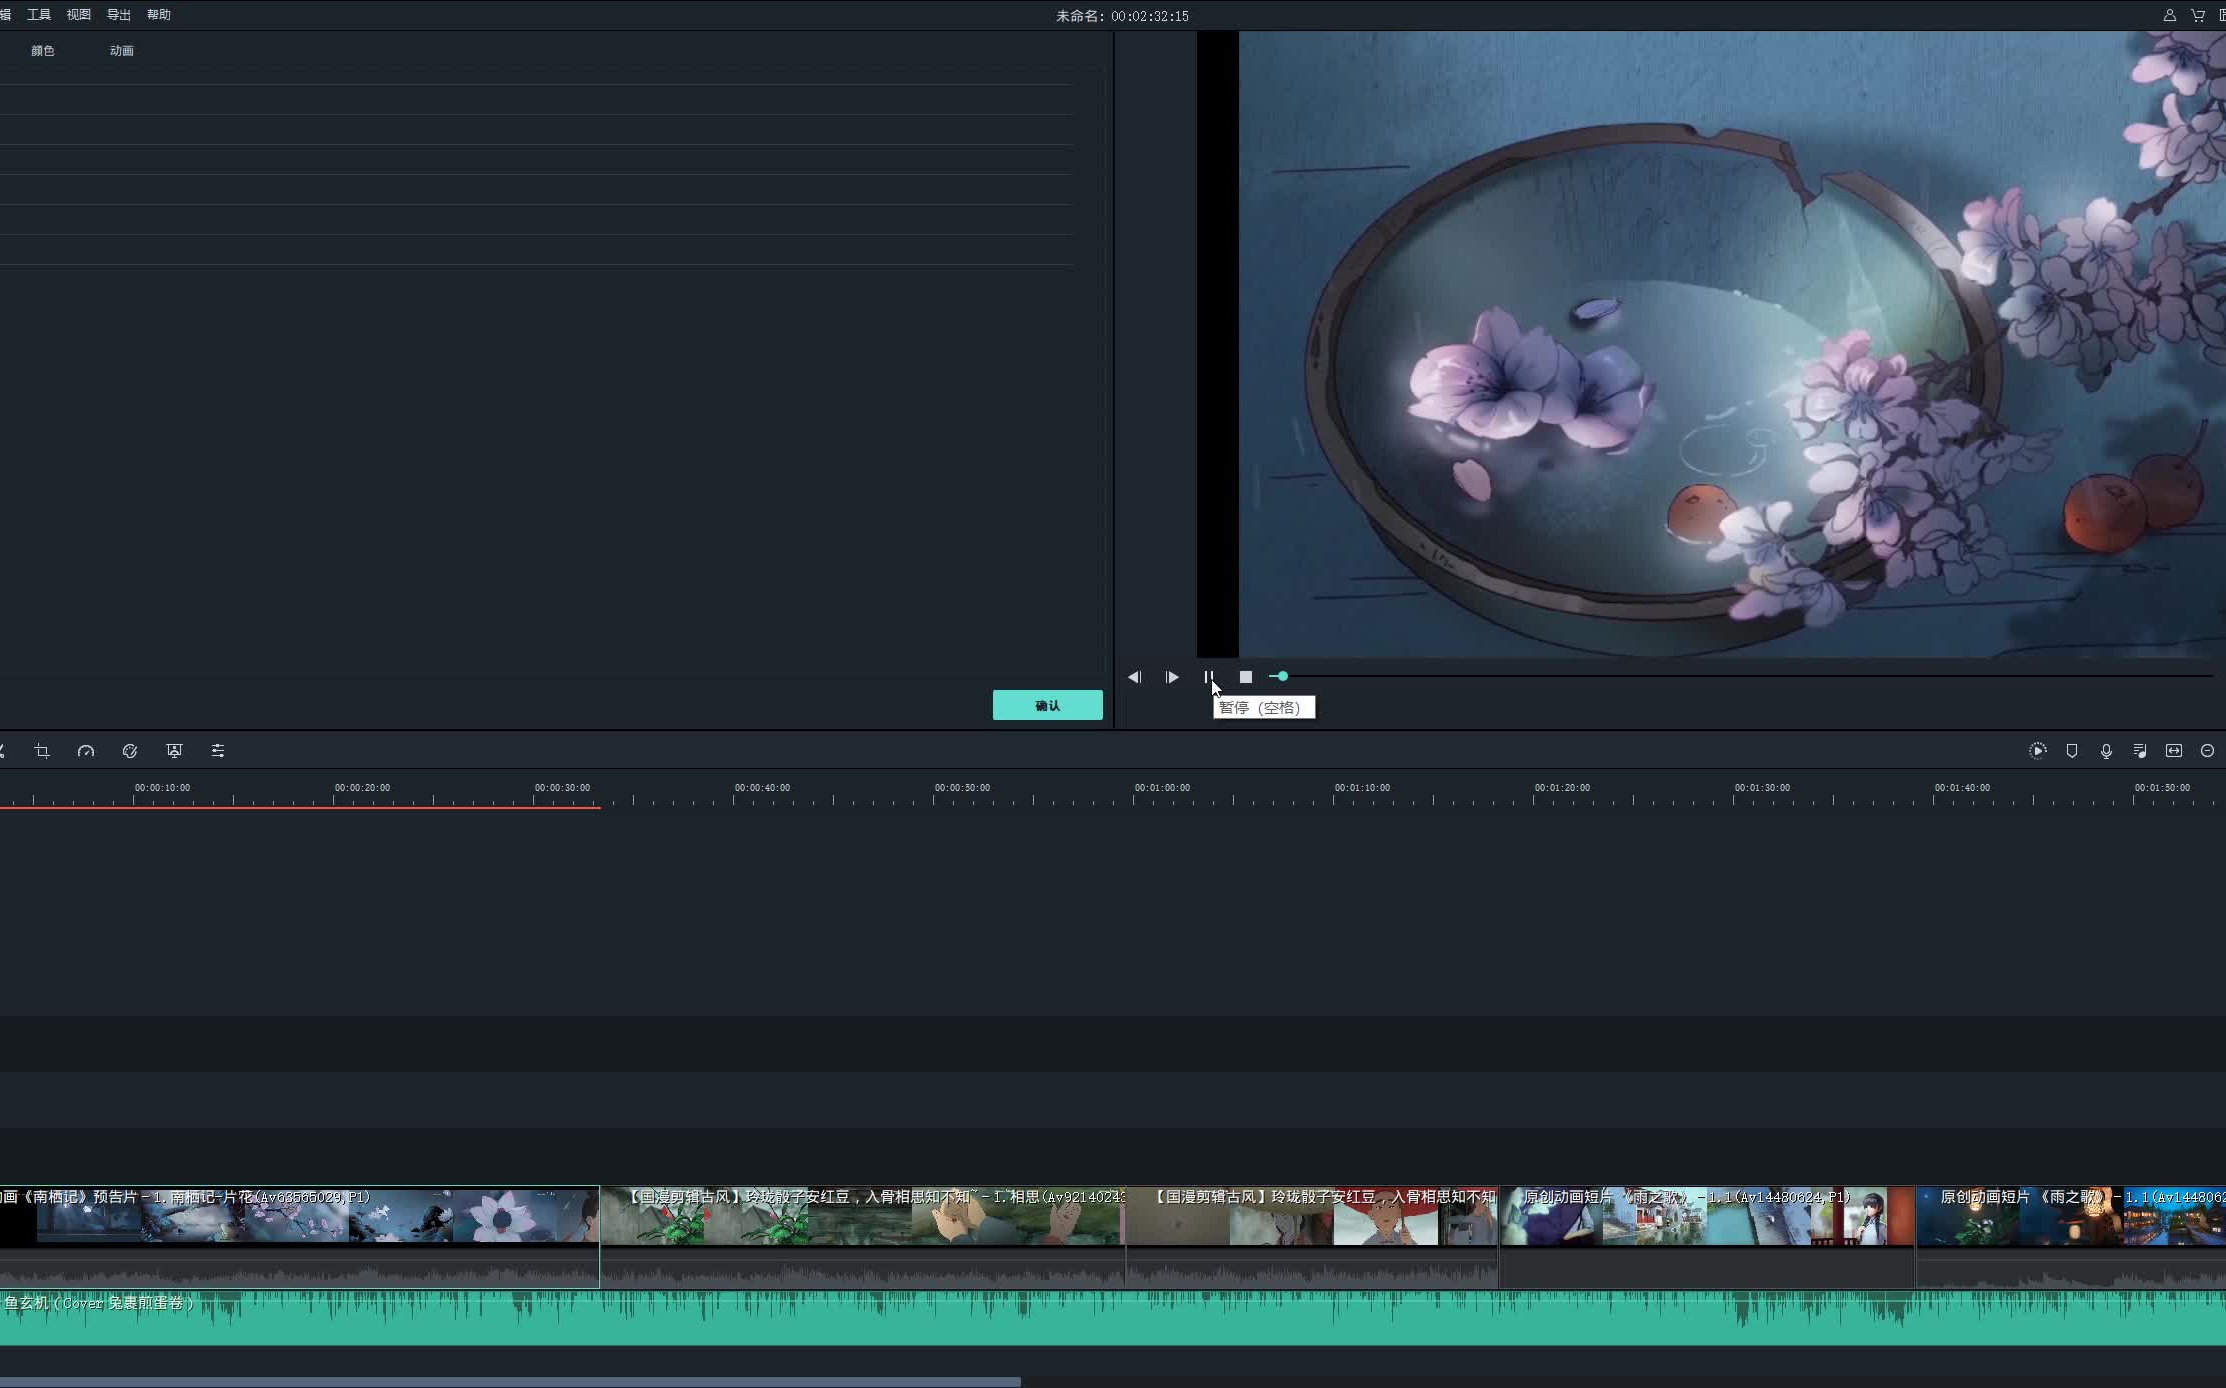Open the audio mixer icon
Screen dimensions: 2226x1388
coord(2140,751)
